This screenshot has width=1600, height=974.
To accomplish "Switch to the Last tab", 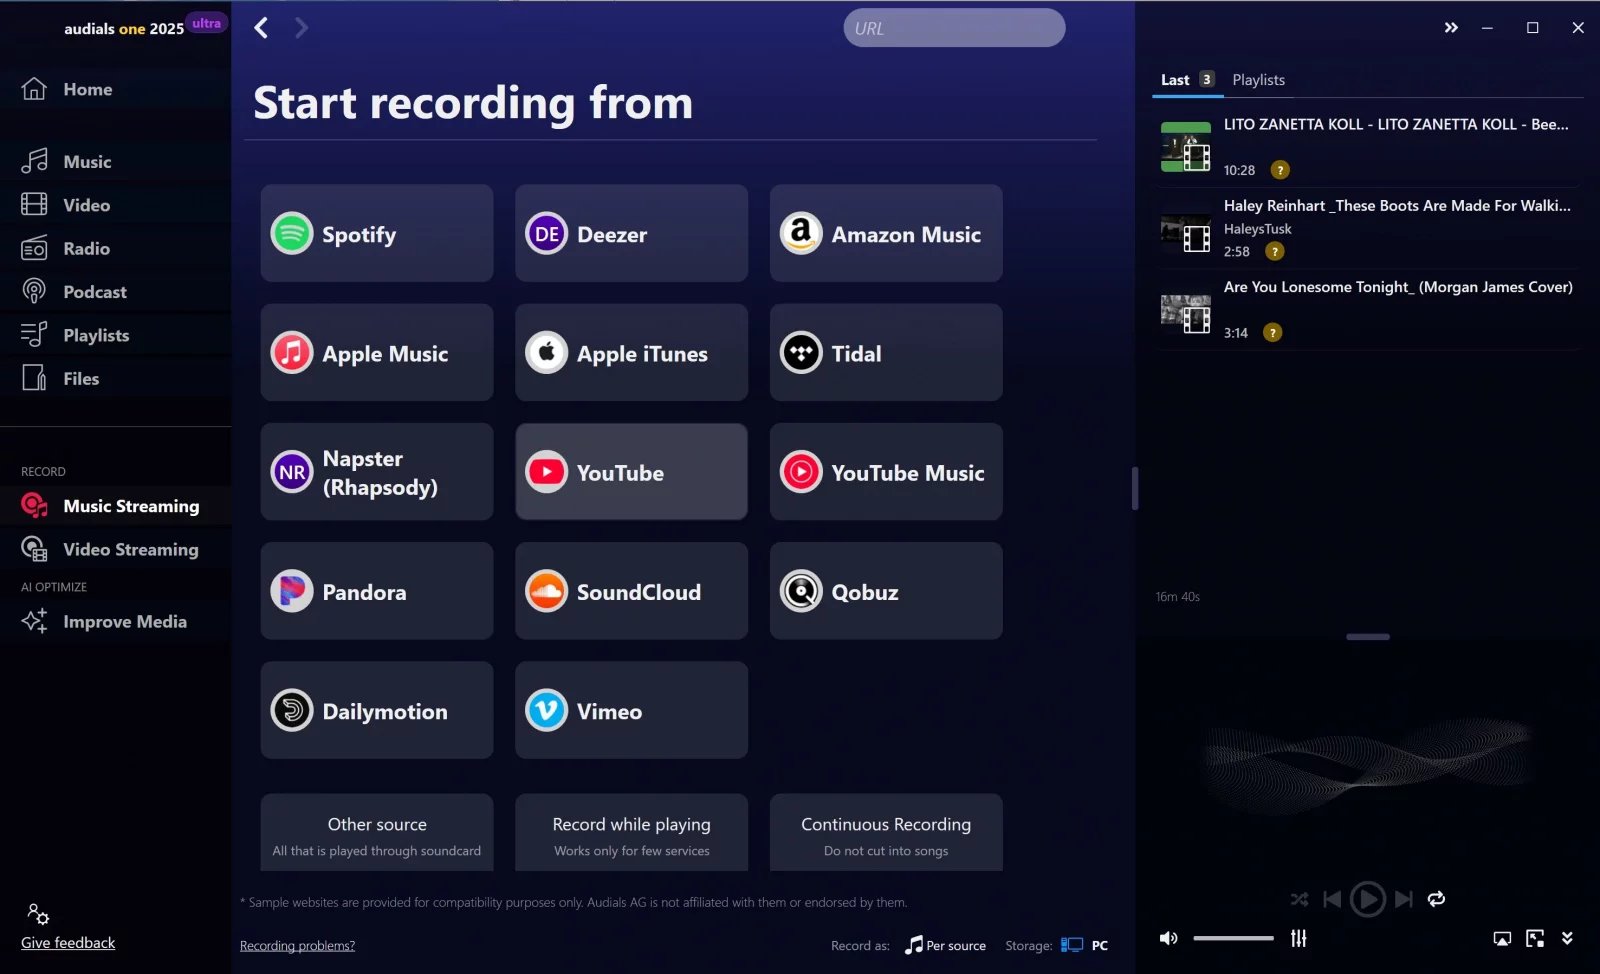I will [1187, 80].
